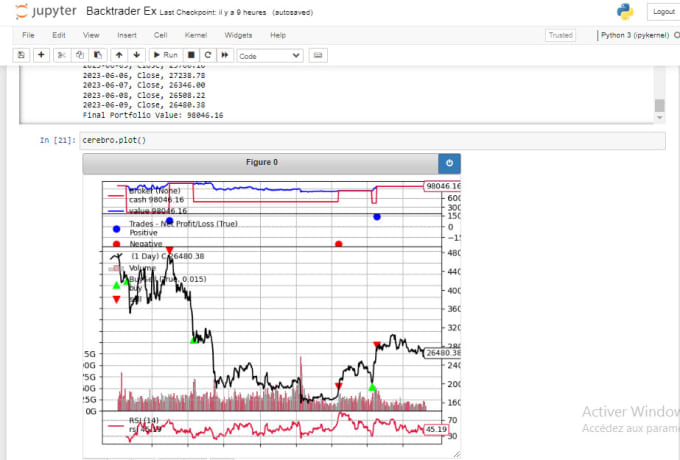Viewport: 680px width, 460px height.
Task: Restart kernel and run all cells icon
Action: click(225, 55)
